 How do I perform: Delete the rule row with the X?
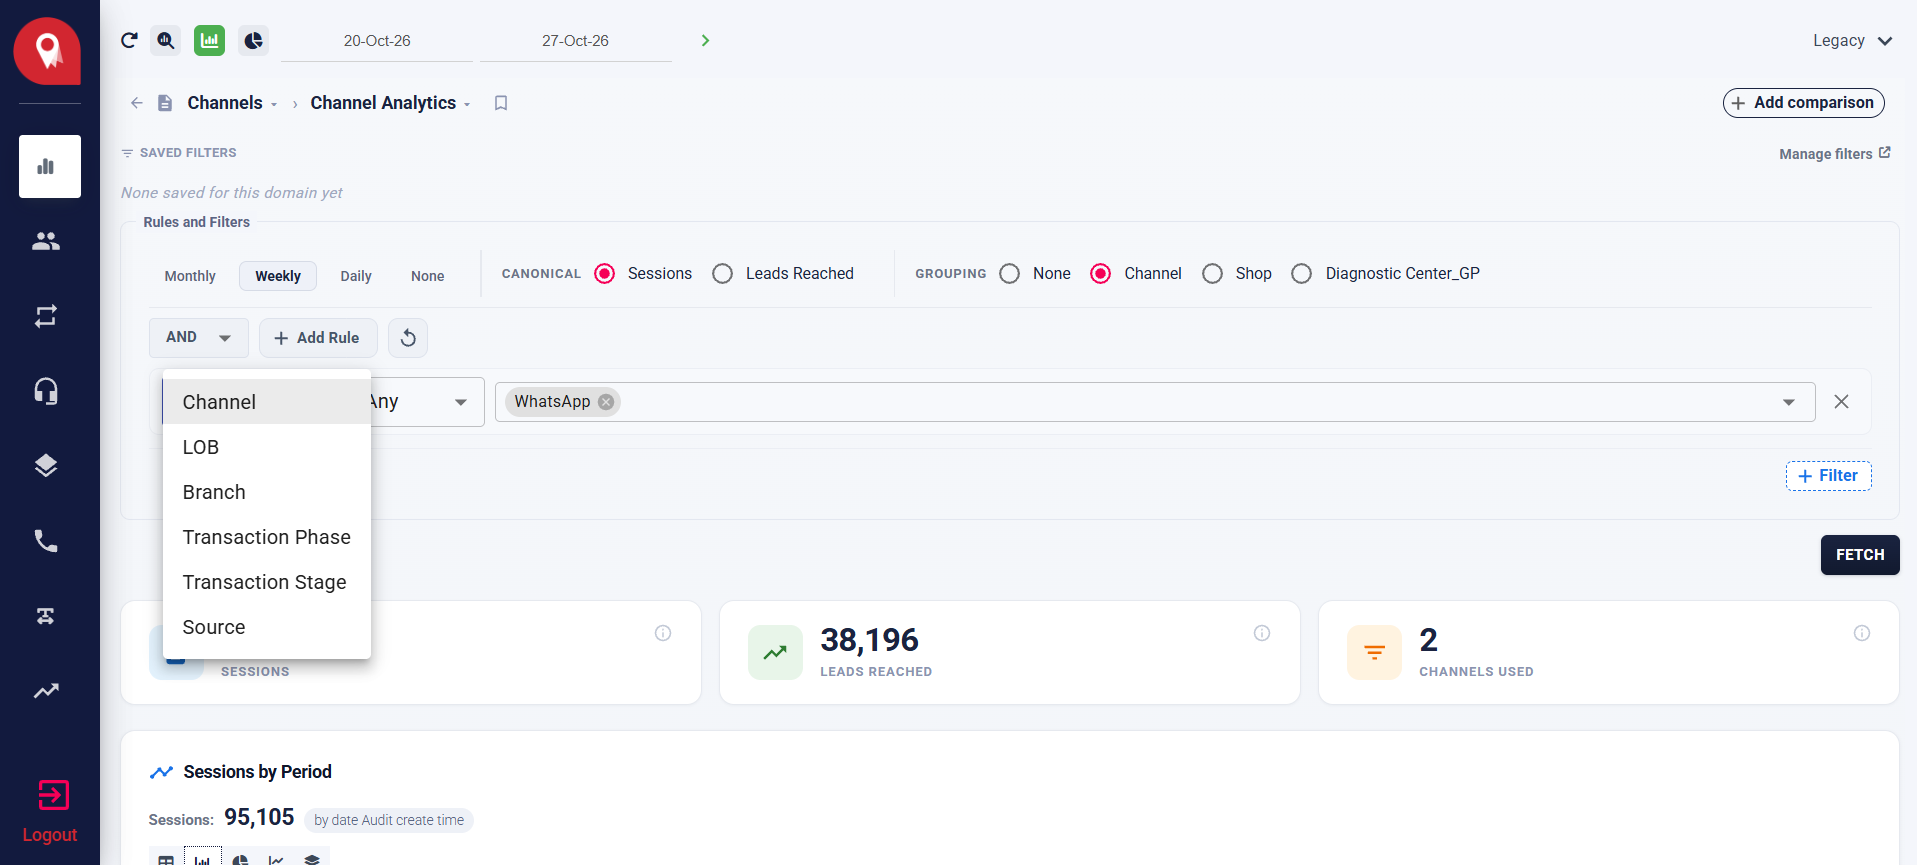1841,401
